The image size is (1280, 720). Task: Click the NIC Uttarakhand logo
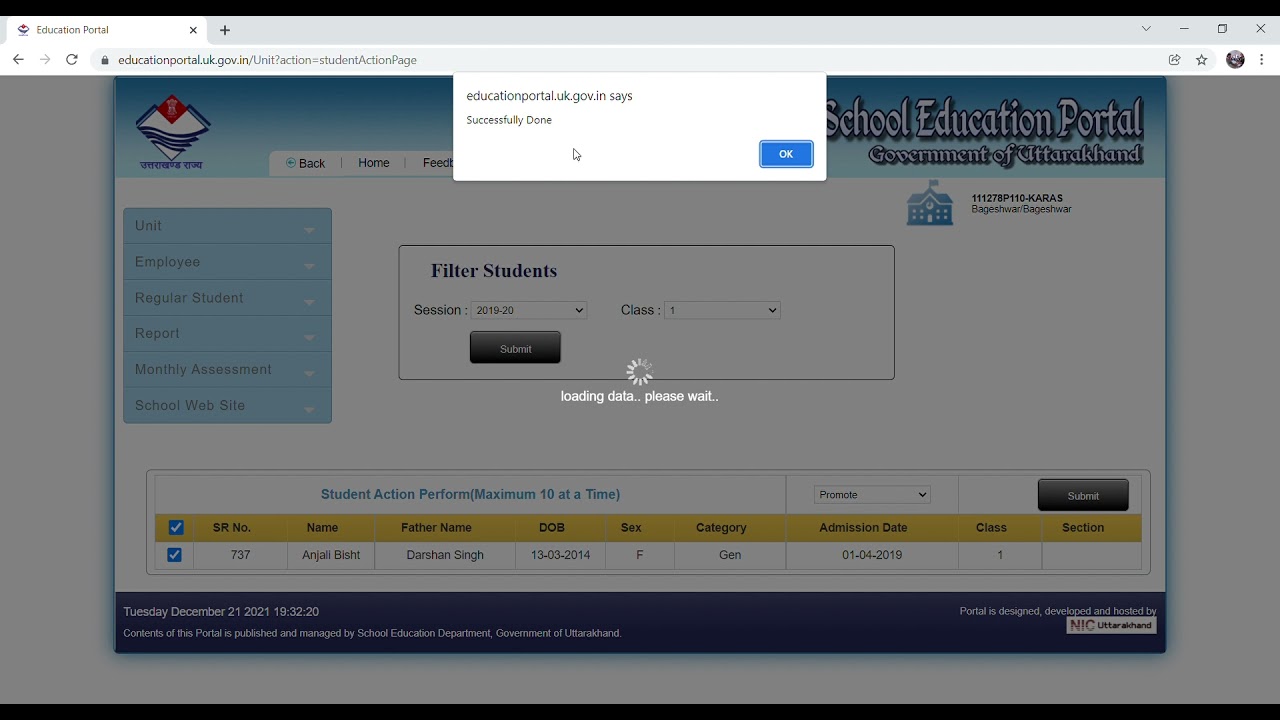1111,625
